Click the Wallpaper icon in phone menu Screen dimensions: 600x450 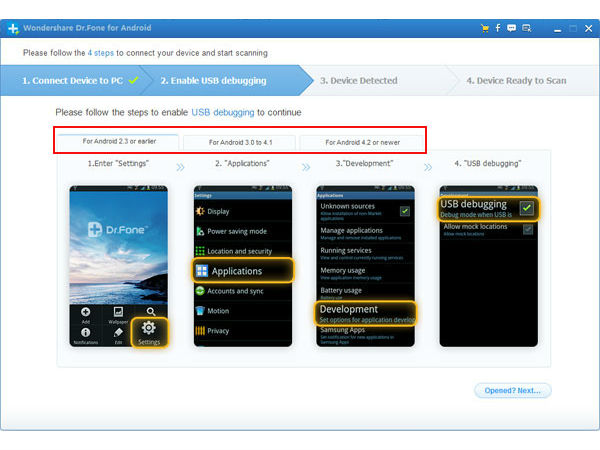coord(118,312)
